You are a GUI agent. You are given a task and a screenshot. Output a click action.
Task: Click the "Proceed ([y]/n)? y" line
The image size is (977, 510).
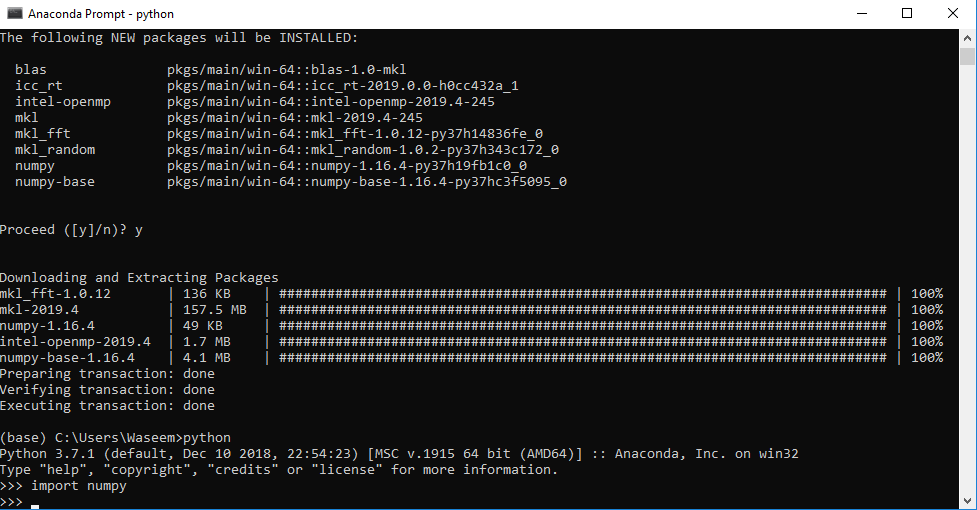coord(71,230)
